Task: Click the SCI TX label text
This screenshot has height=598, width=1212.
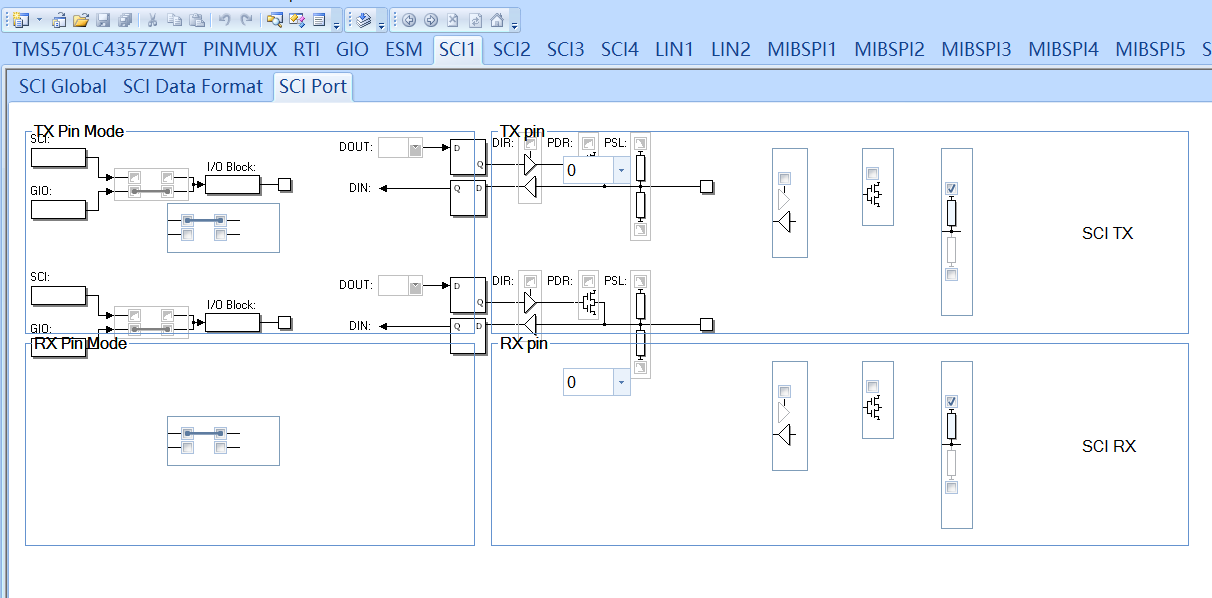Action: point(1108,233)
